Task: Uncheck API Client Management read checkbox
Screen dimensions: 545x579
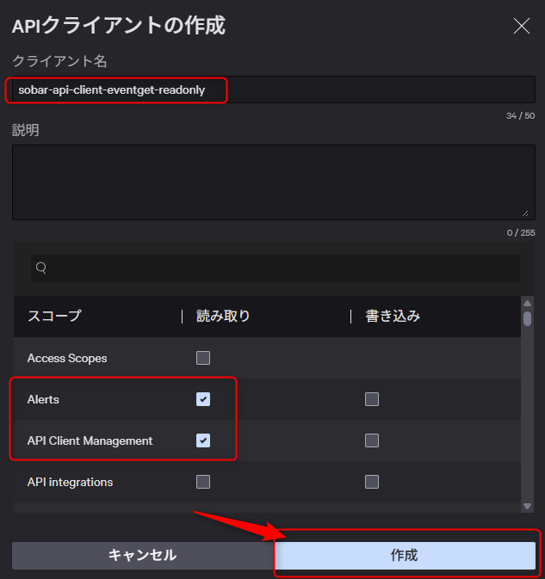Action: click(203, 441)
